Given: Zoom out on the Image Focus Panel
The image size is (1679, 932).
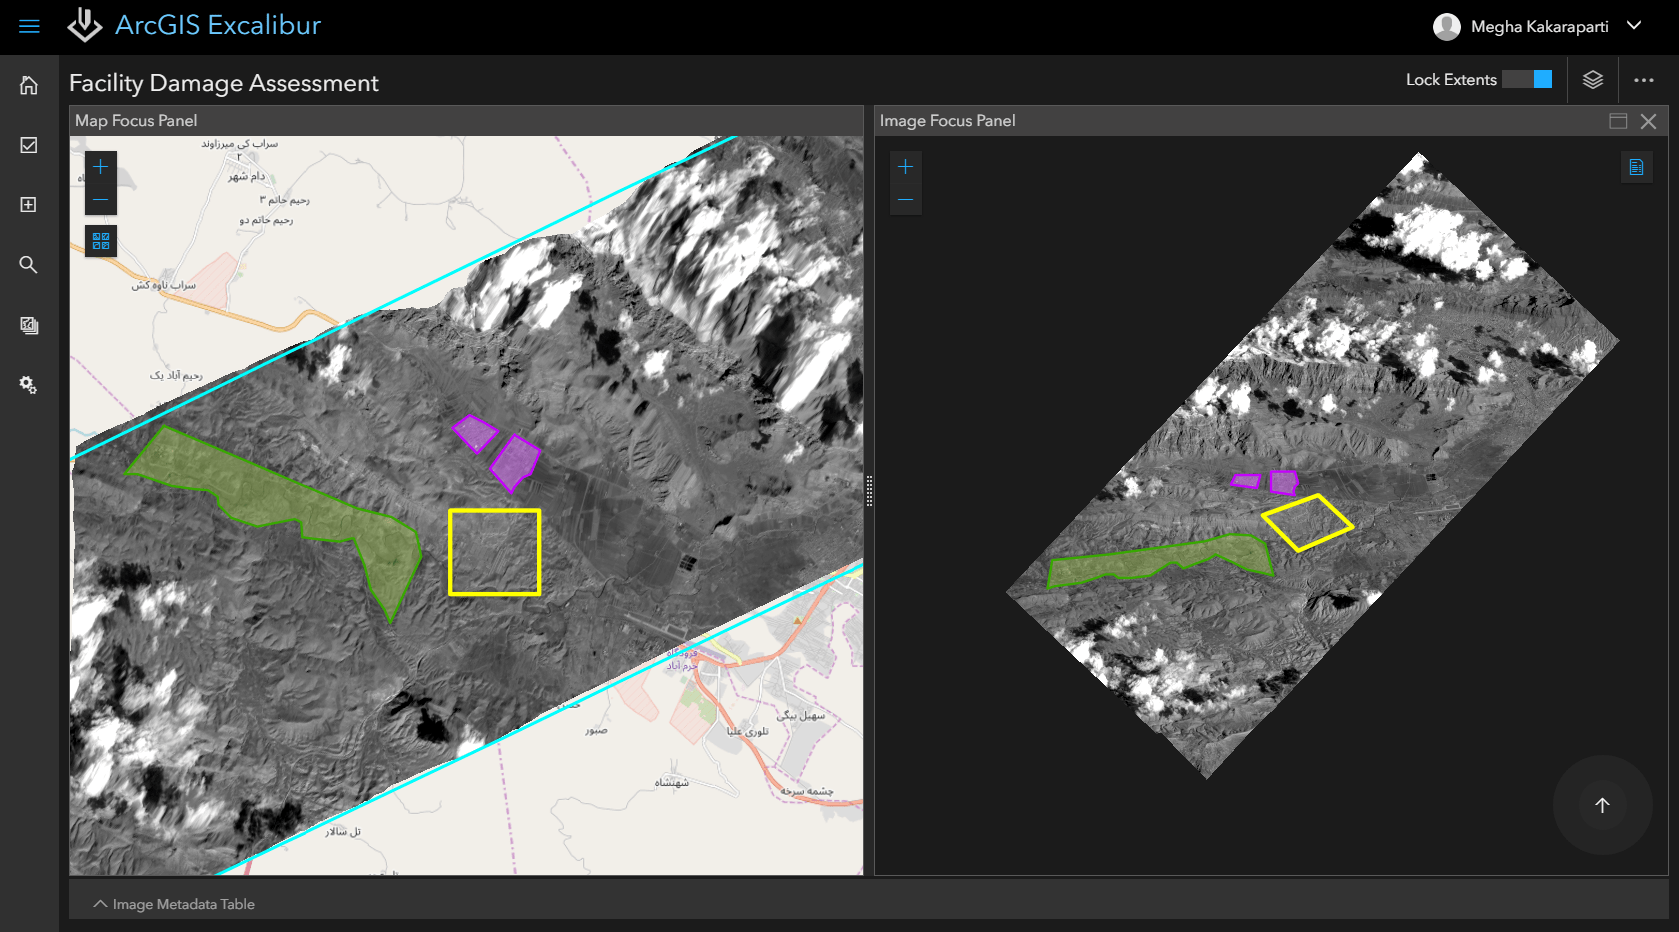Looking at the screenshot, I should [x=905, y=199].
